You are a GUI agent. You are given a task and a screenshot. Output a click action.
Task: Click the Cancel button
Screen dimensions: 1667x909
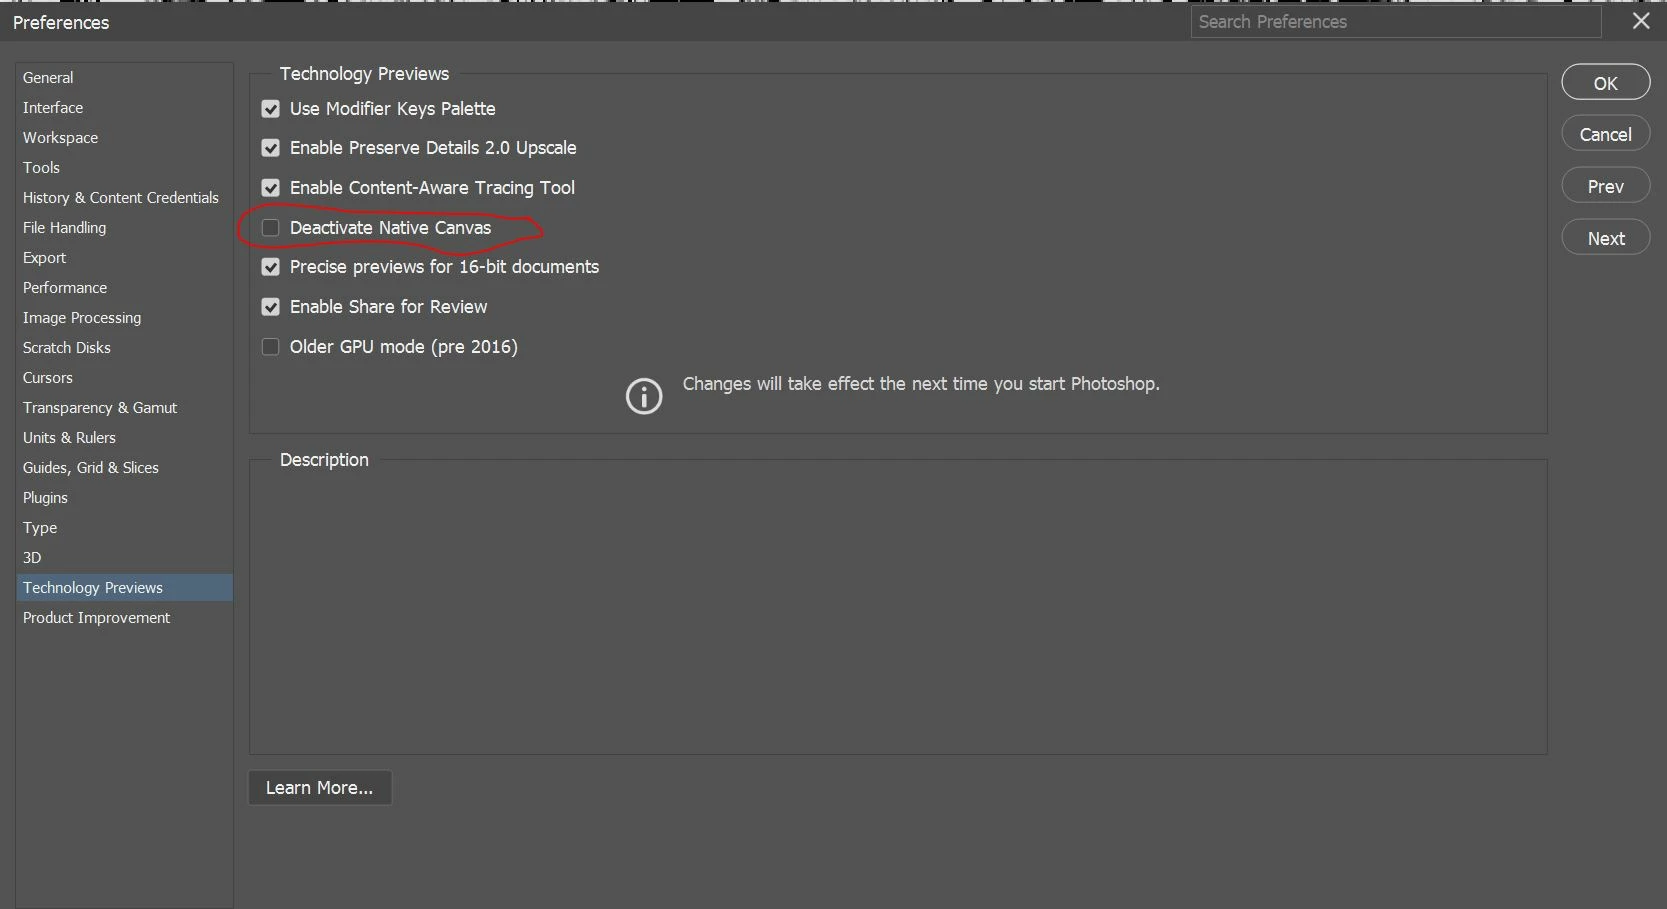click(1605, 134)
